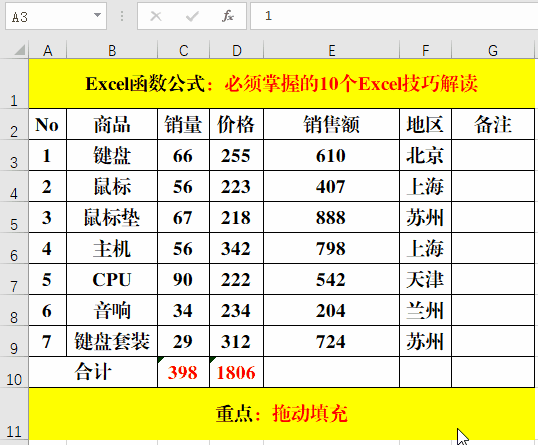This screenshot has width=538, height=445.
Task: Click the 销量 header cell
Action: (x=184, y=124)
